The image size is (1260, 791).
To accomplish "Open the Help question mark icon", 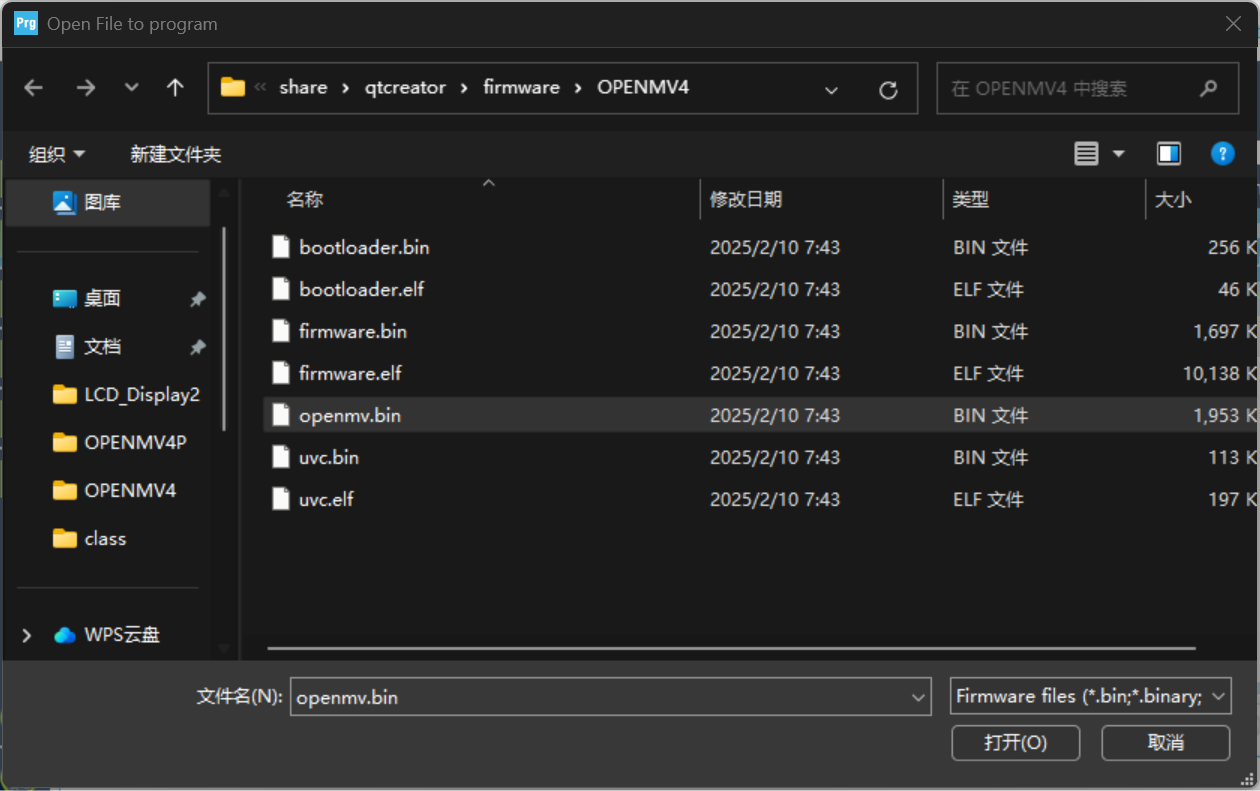I will [x=1222, y=153].
